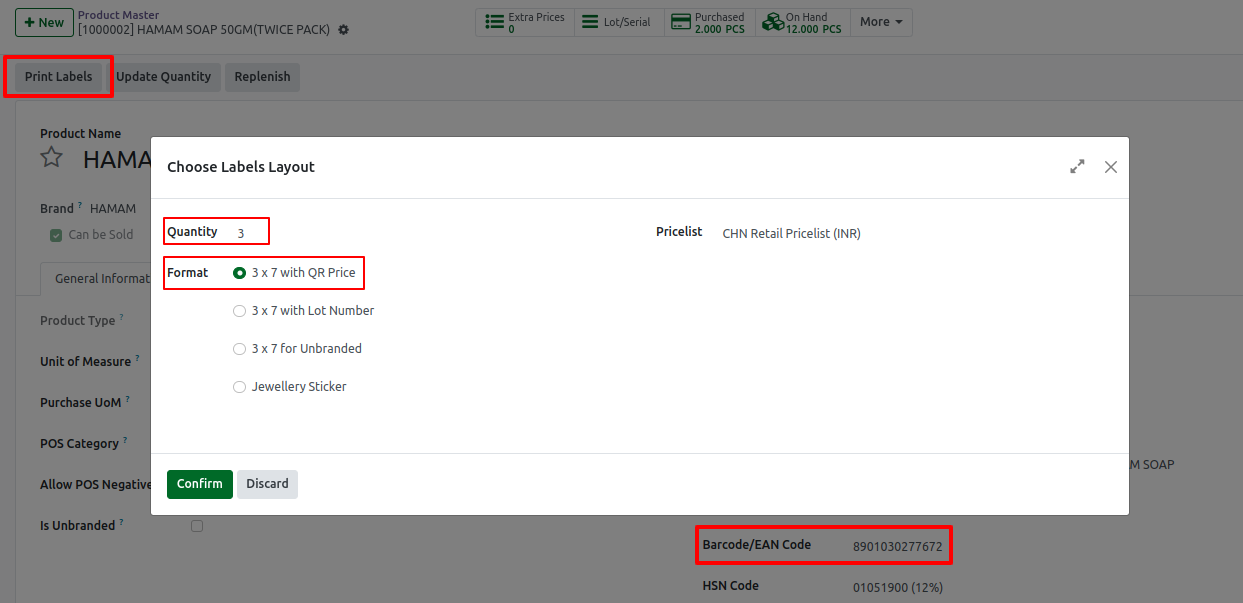Open the More dropdown menu

coord(880,22)
